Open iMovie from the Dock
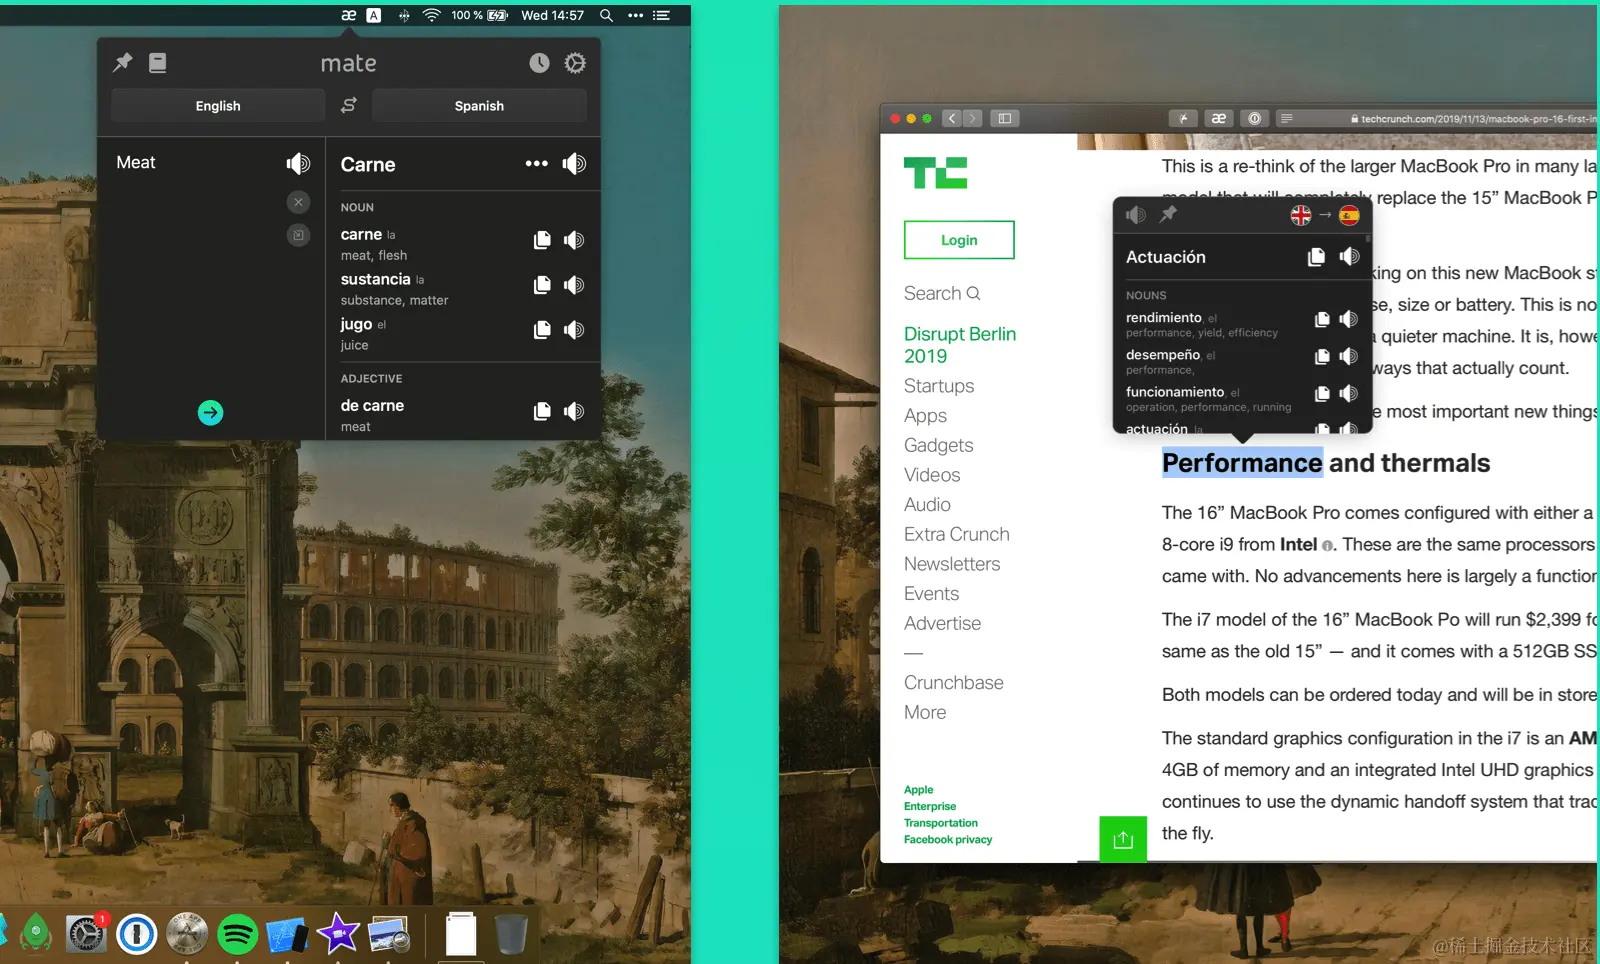The width and height of the screenshot is (1600, 964). click(x=338, y=934)
